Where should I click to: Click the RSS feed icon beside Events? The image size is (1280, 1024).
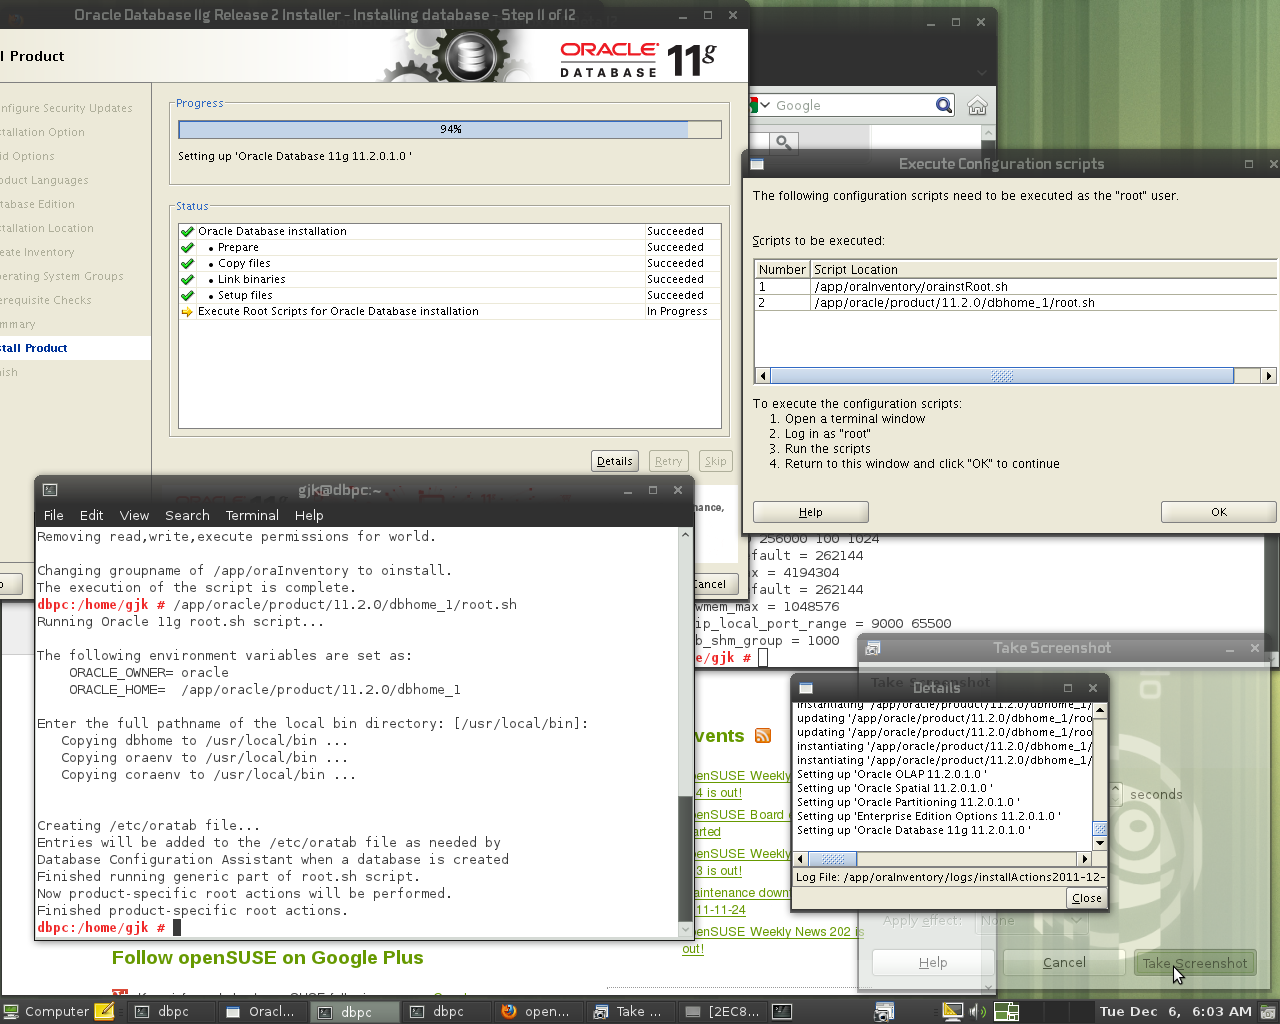(763, 736)
